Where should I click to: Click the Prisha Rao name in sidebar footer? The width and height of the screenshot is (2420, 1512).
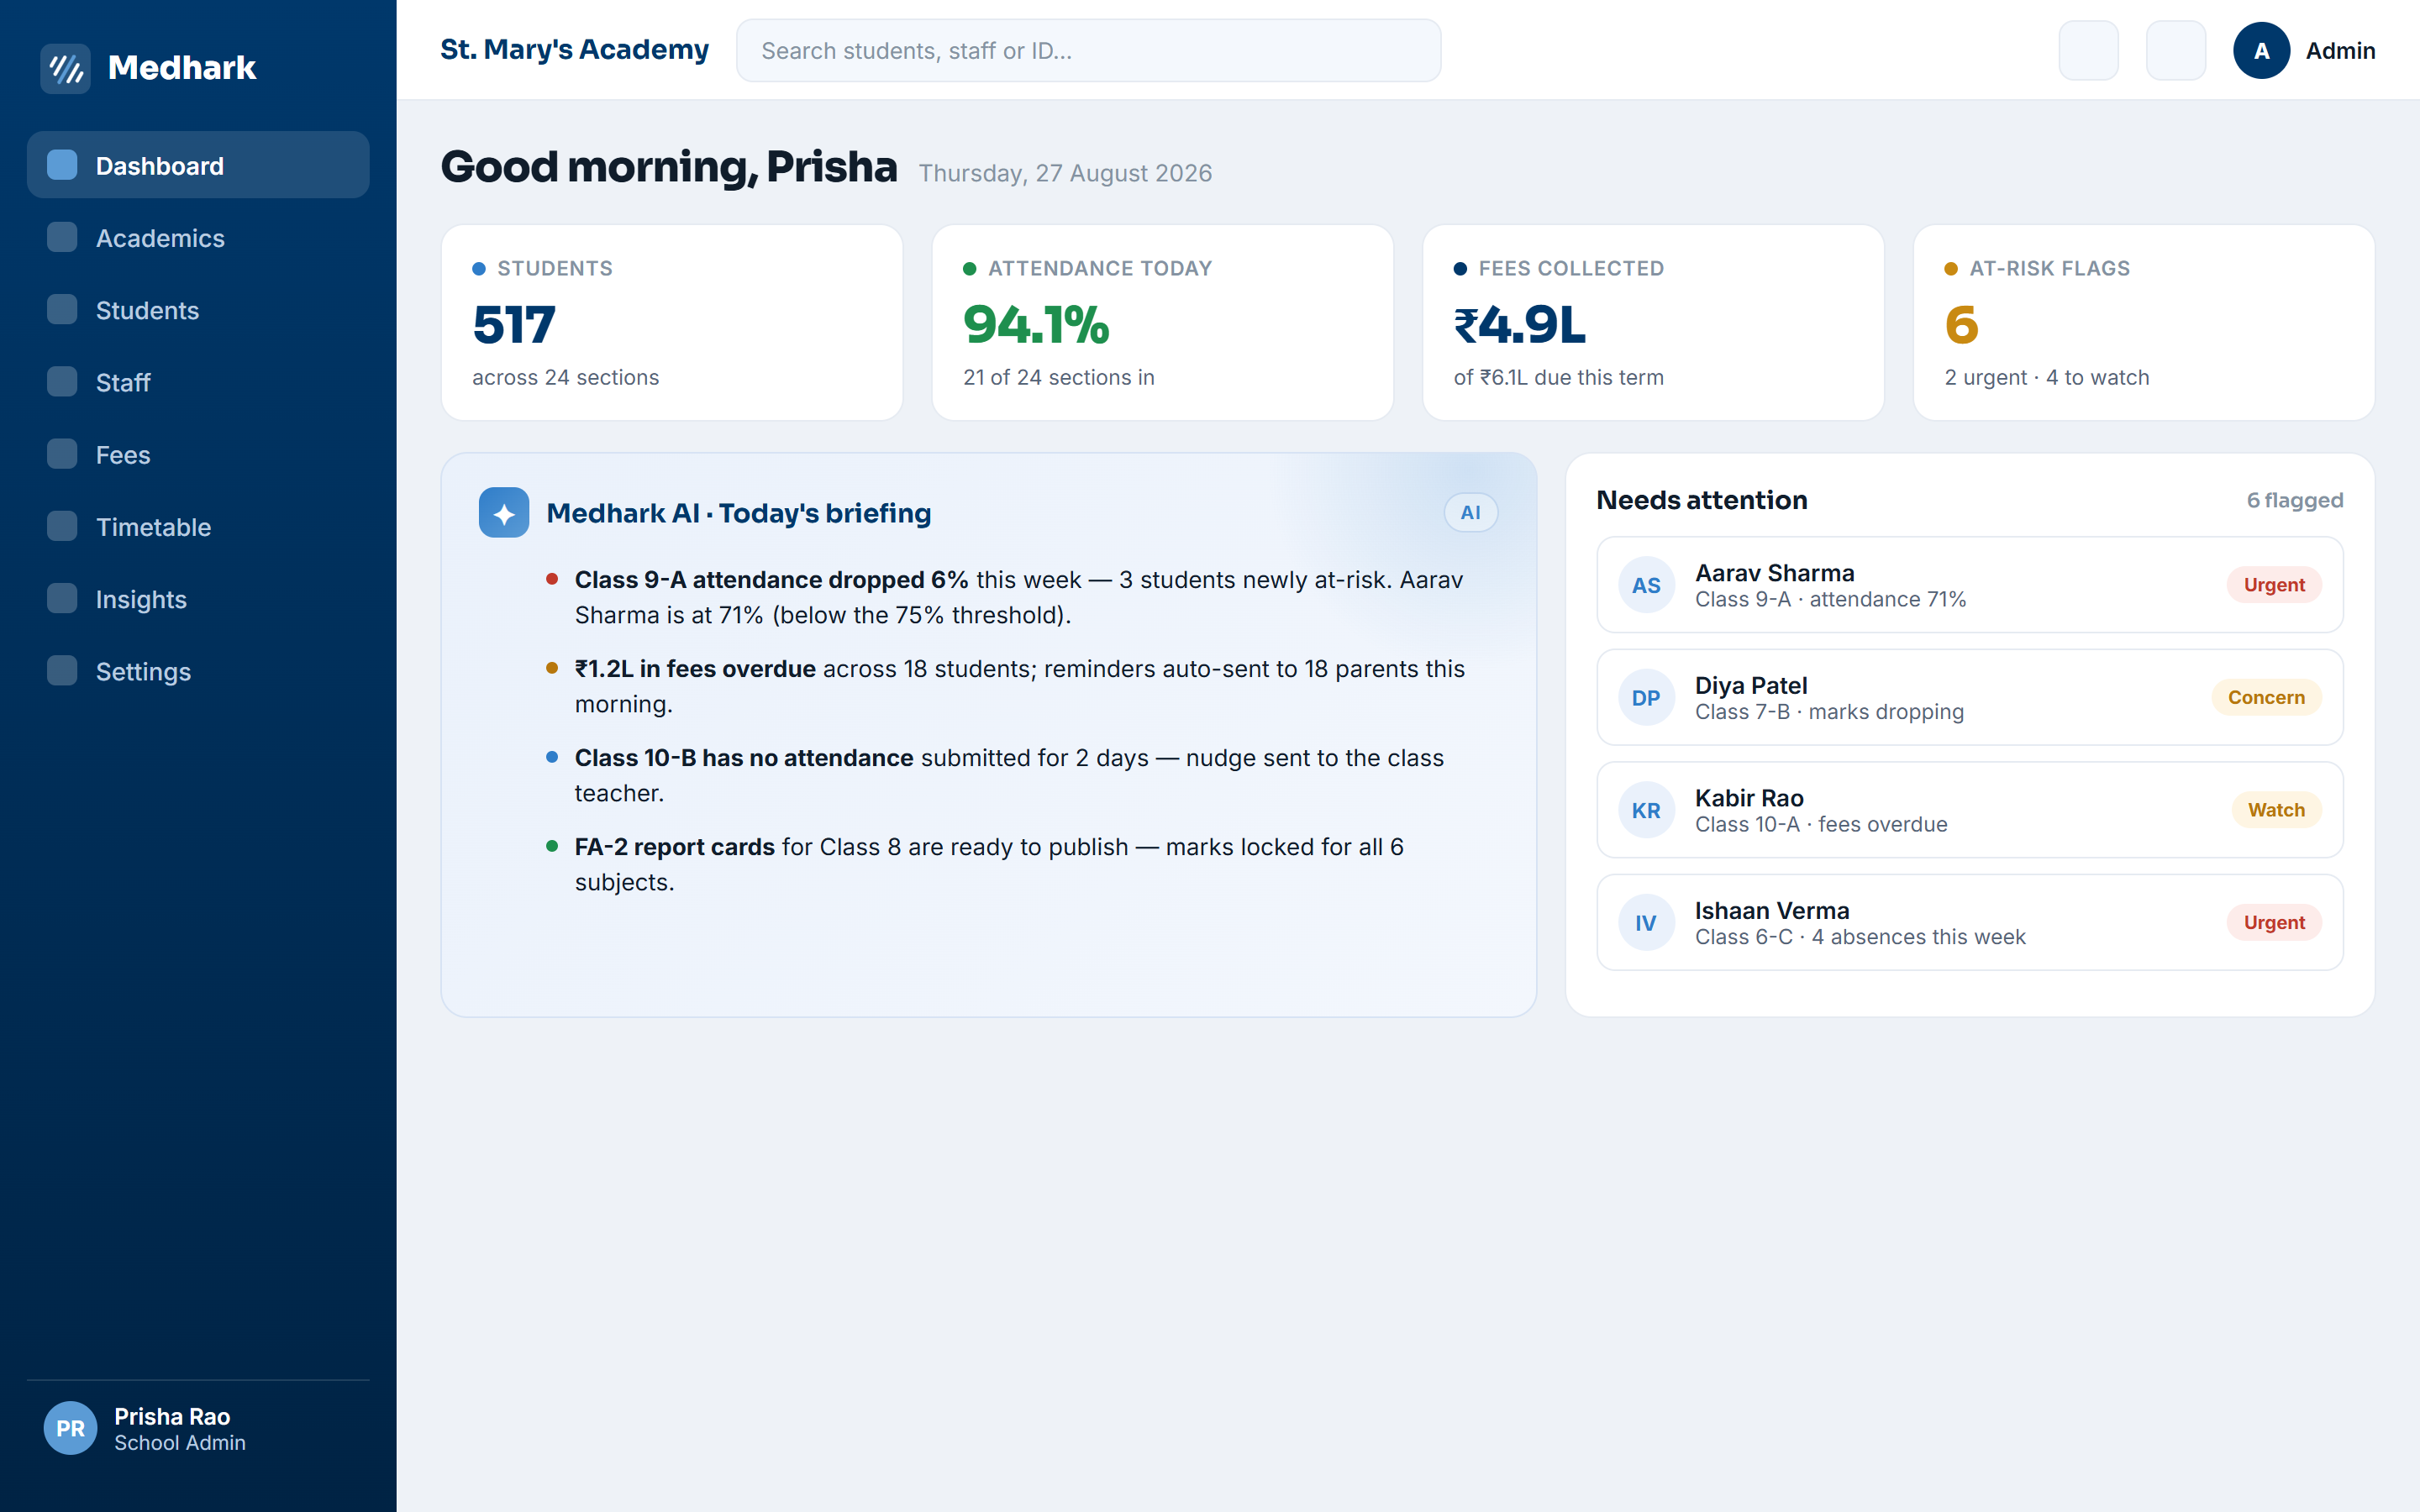coord(172,1416)
